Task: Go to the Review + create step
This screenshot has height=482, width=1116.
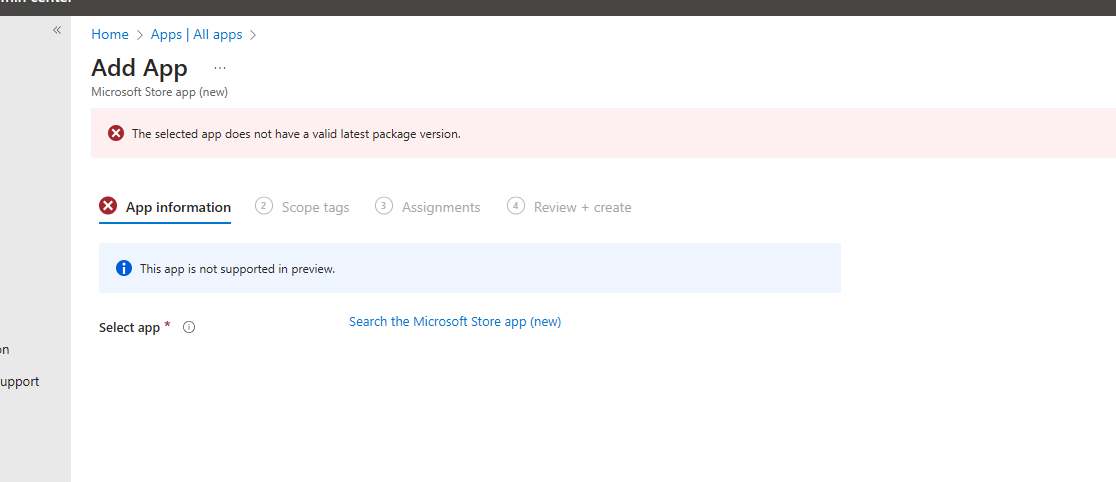Action: pyautogui.click(x=569, y=207)
